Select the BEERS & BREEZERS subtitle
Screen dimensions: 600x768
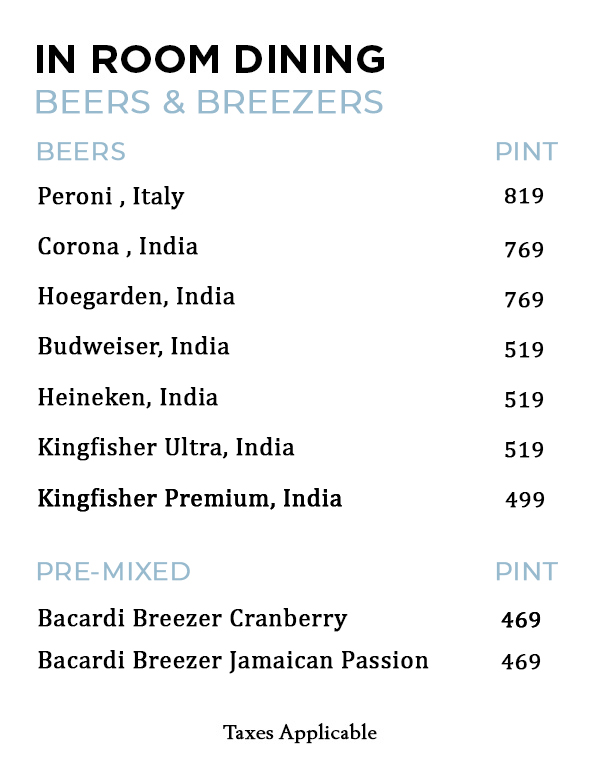coord(209,103)
